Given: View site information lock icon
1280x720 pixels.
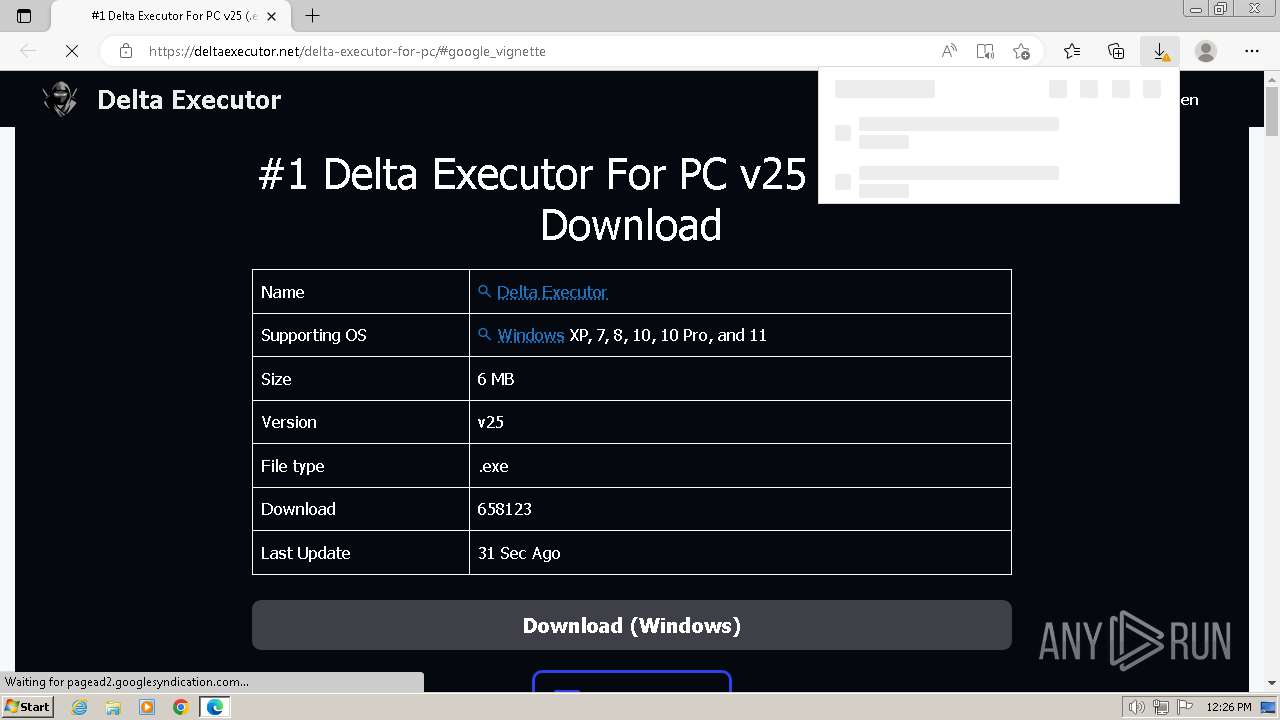Looking at the screenshot, I should point(125,51).
